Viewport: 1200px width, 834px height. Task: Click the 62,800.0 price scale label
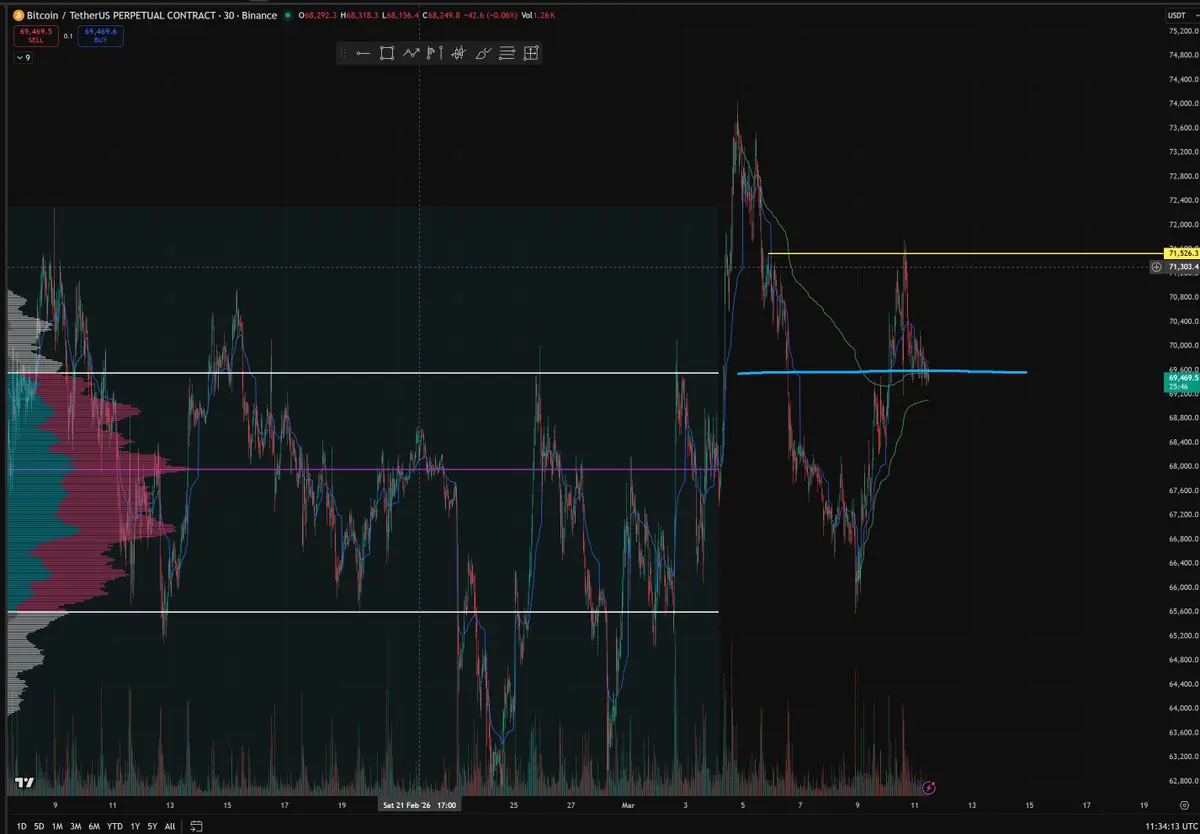click(x=1182, y=781)
